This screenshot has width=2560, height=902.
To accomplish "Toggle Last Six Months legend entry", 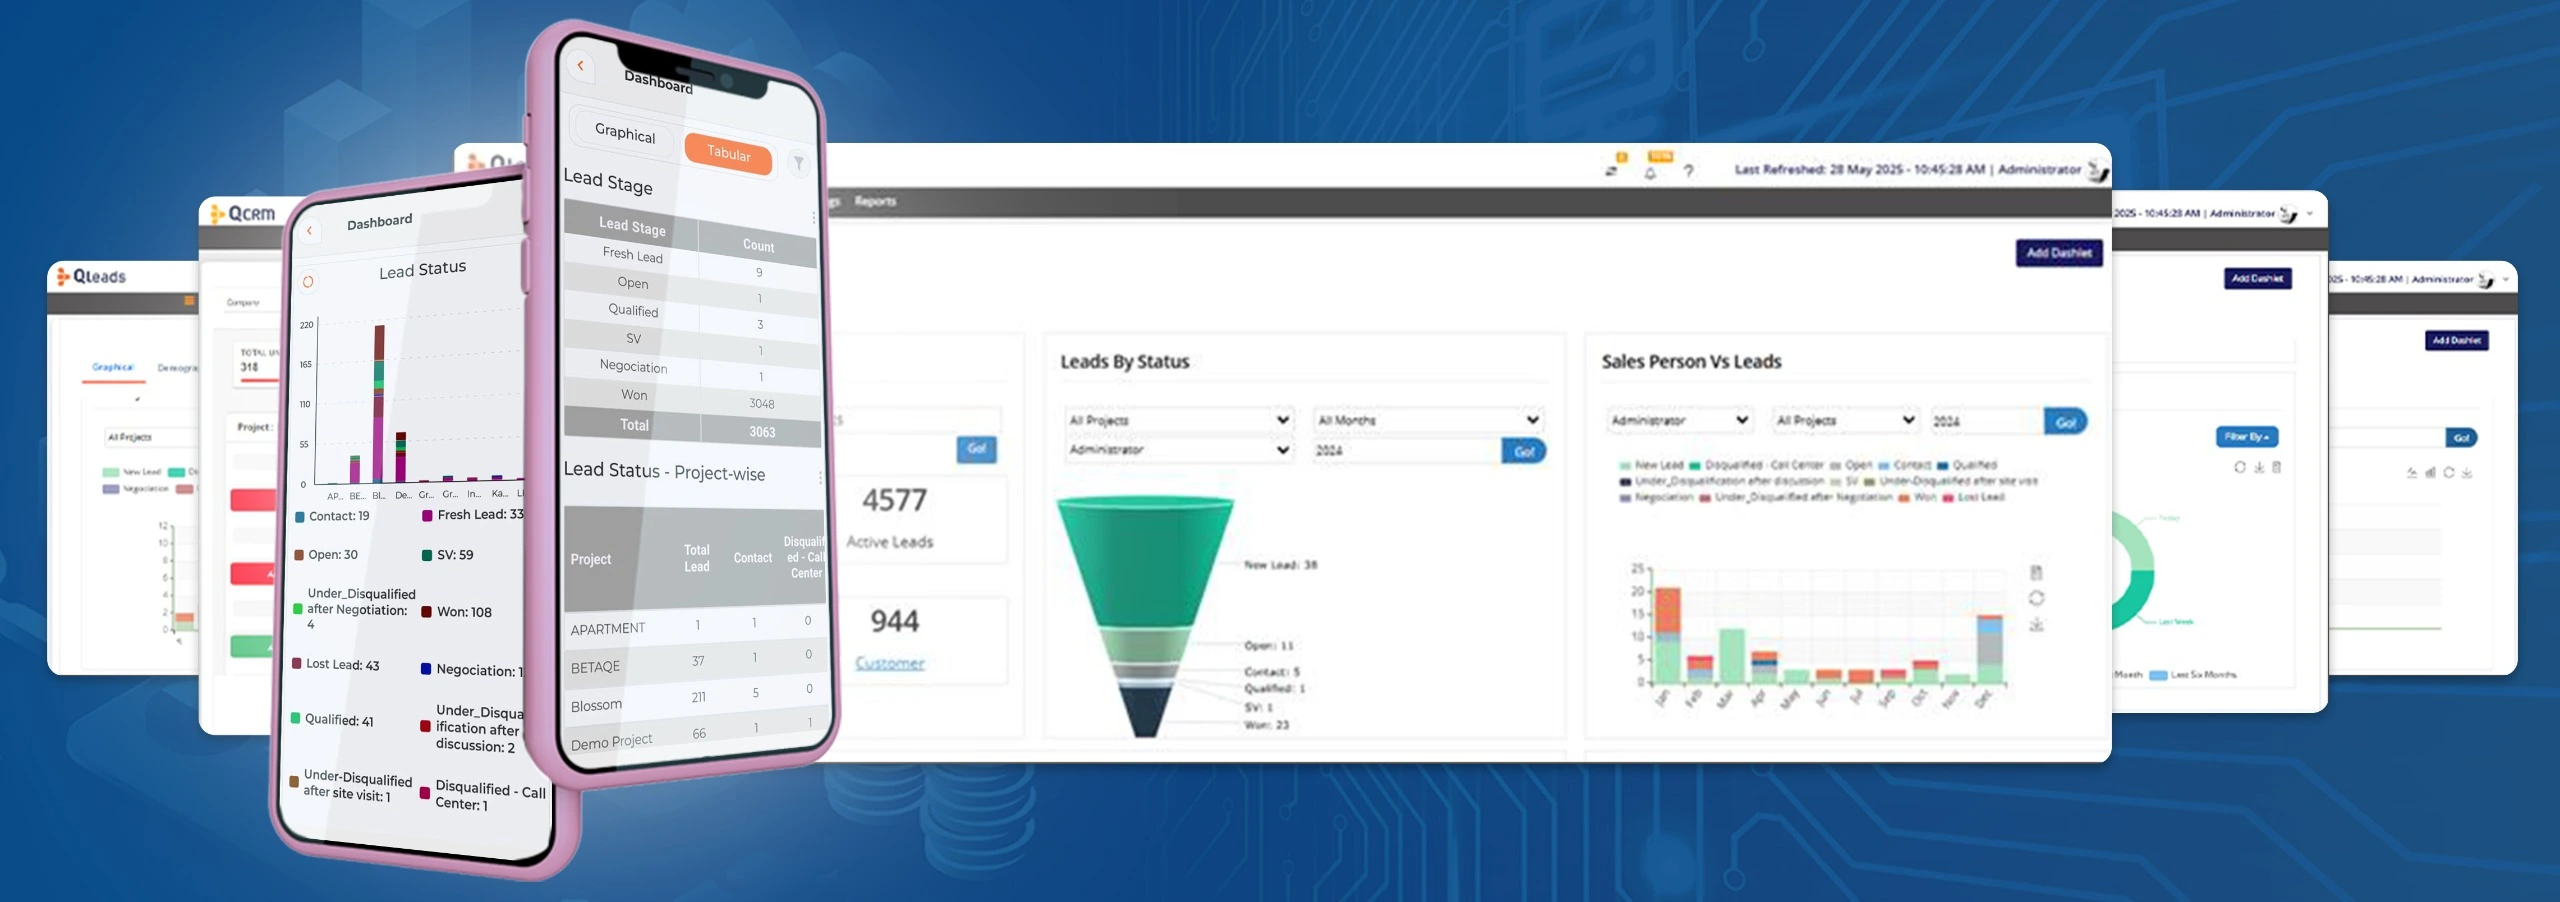I will click(x=2194, y=675).
